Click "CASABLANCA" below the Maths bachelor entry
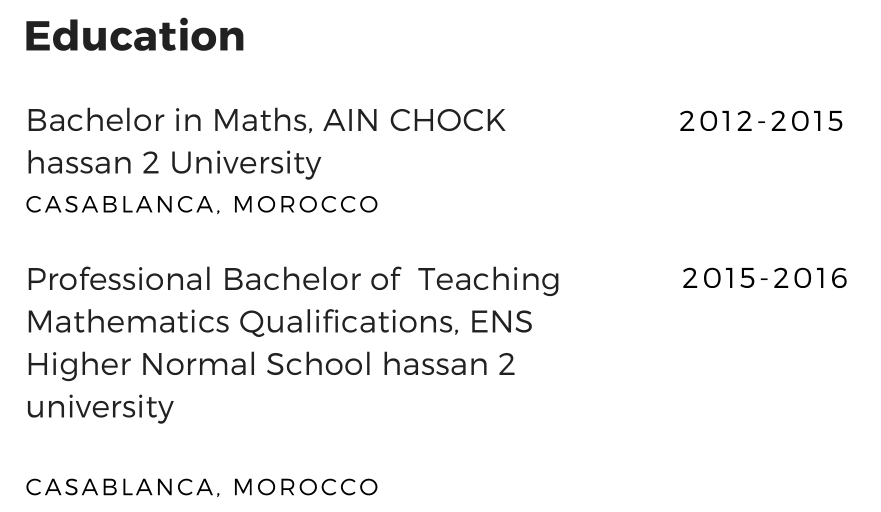The height and width of the screenshot is (512, 881). [120, 205]
